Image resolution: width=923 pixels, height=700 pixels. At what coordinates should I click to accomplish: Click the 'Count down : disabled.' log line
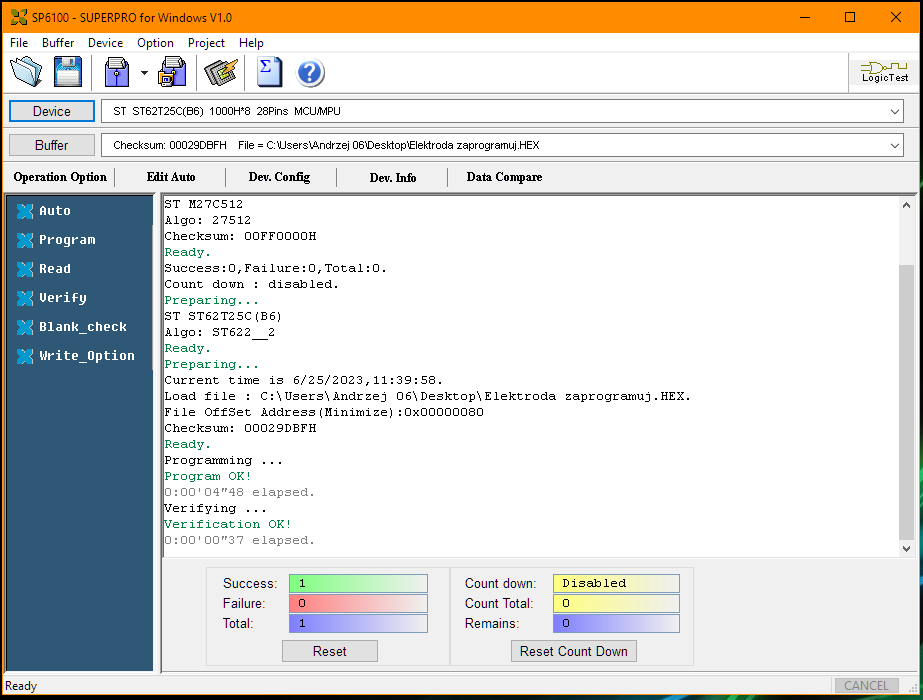click(251, 284)
